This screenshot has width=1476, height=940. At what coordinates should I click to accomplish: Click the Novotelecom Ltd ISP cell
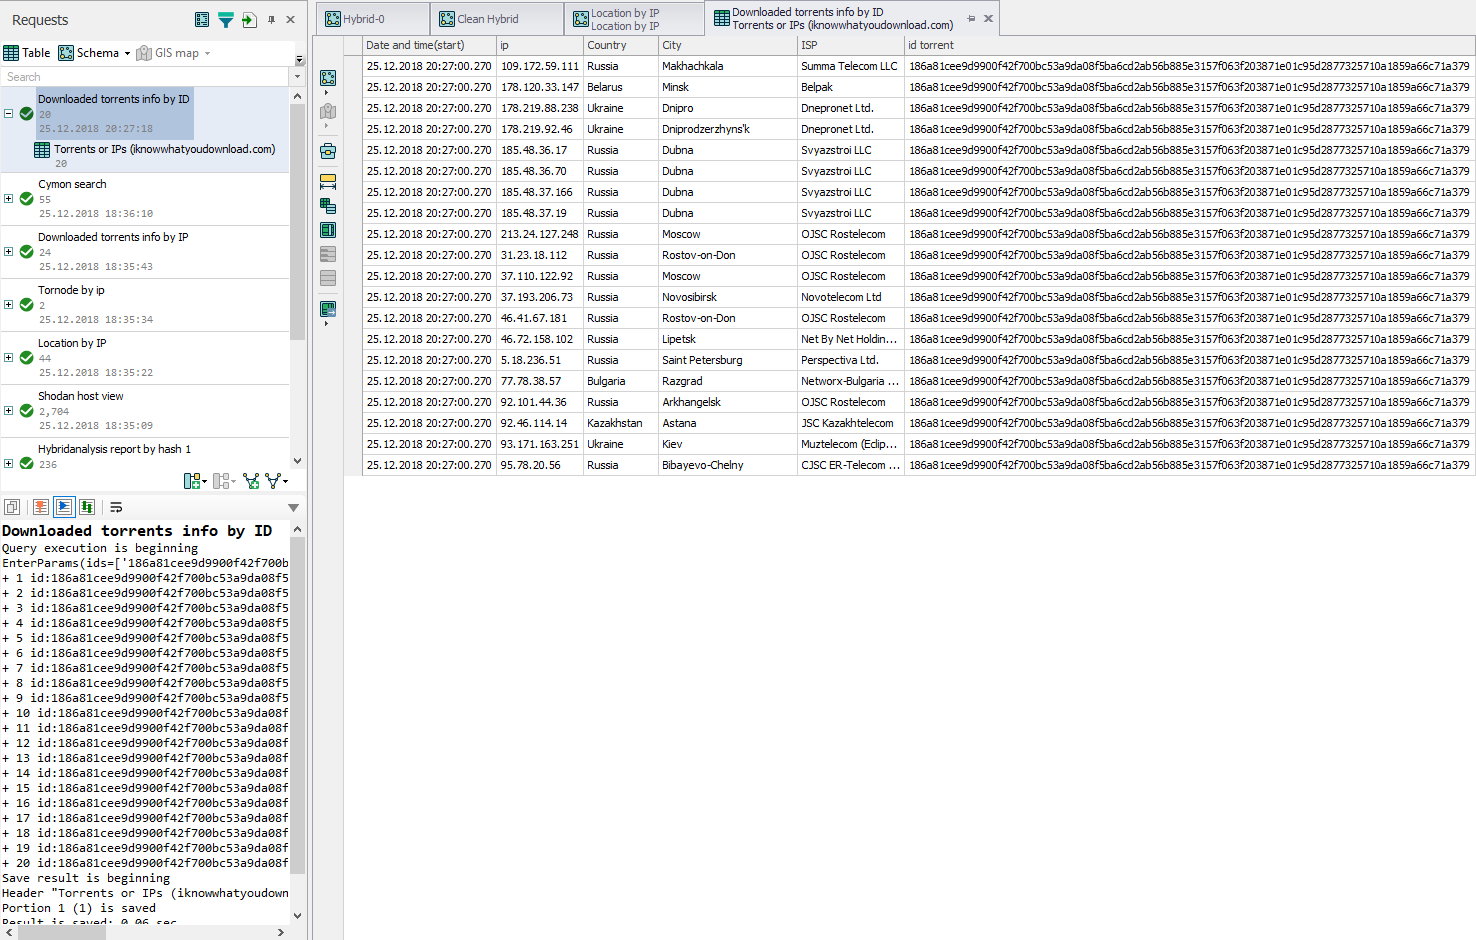click(850, 297)
